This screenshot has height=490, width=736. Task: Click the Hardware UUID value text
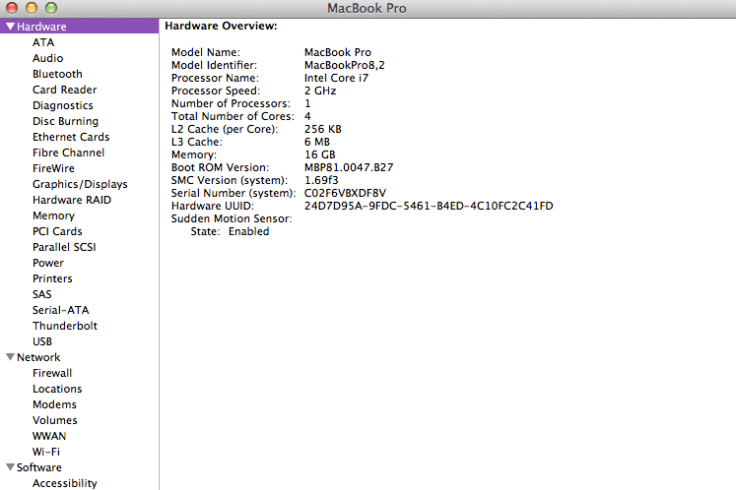(428, 206)
